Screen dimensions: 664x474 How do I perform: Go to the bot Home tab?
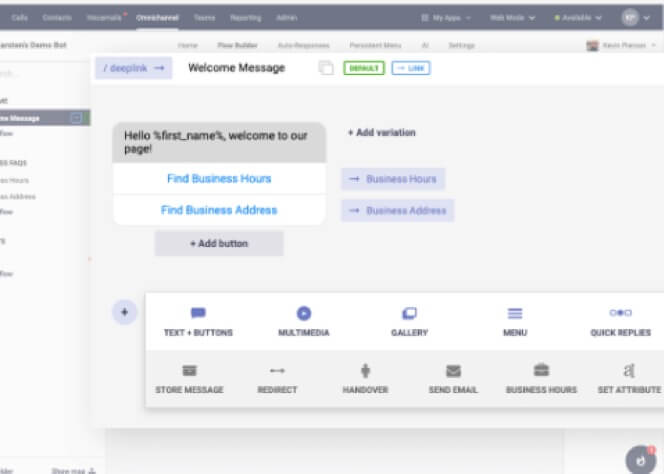(x=188, y=45)
